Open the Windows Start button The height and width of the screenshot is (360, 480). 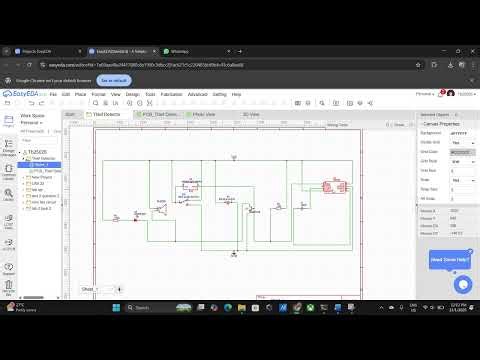[116, 308]
